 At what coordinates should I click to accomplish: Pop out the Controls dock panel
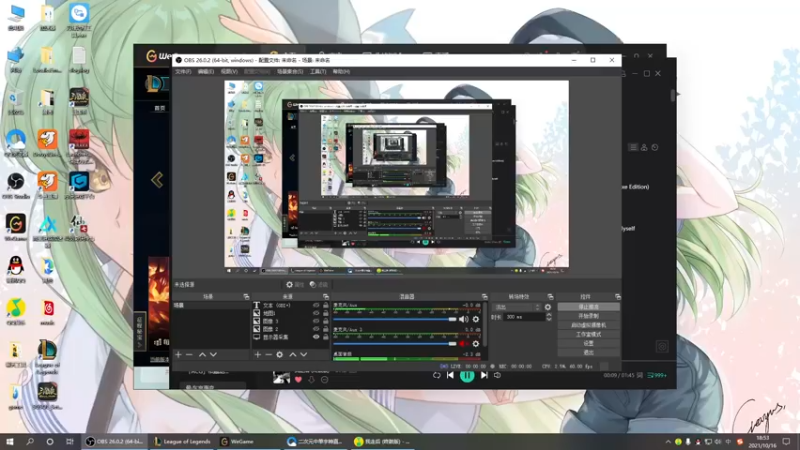(617, 296)
